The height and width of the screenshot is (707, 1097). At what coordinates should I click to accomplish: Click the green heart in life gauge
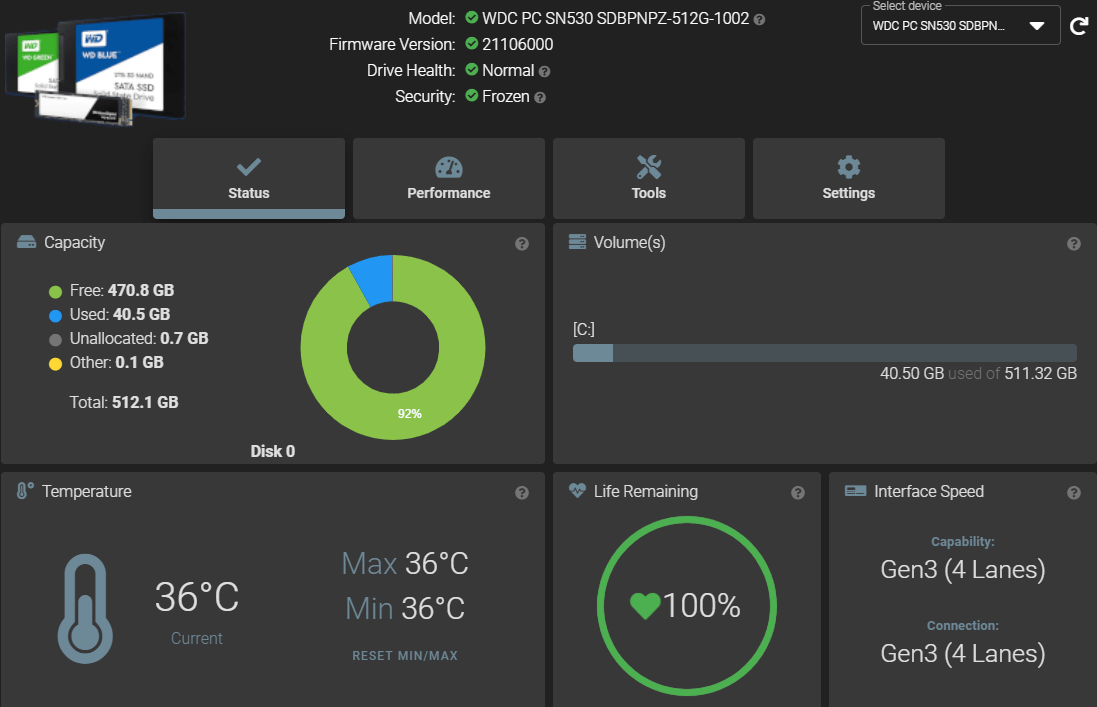click(645, 606)
